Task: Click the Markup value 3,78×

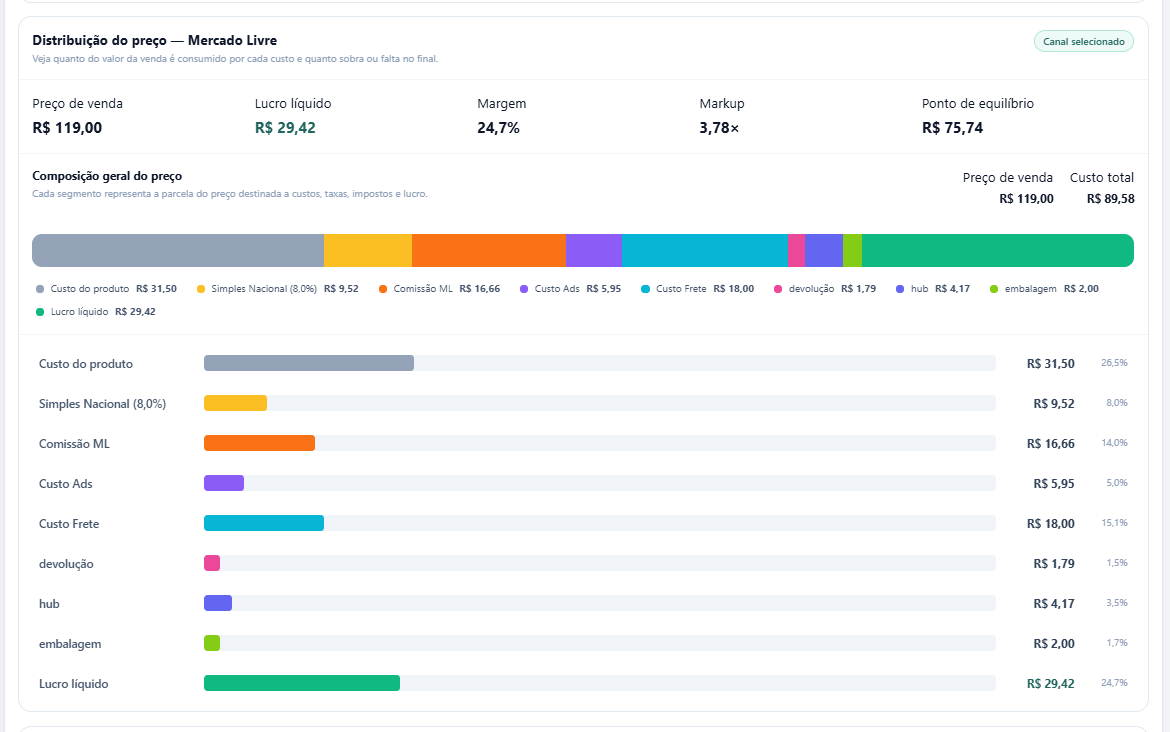Action: tap(719, 128)
